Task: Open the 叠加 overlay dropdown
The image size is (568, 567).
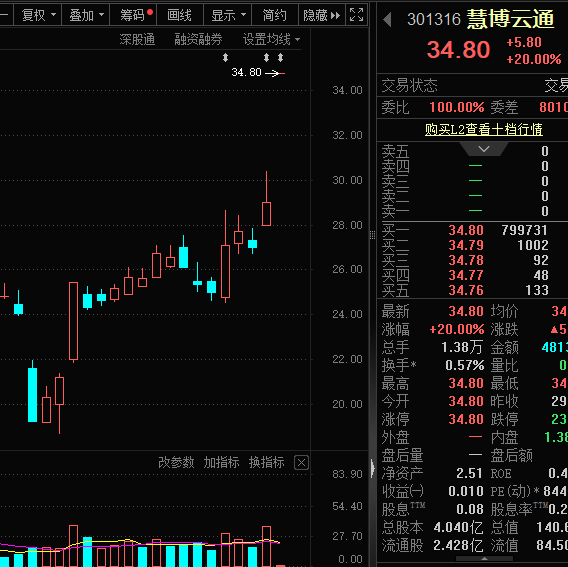Action: click(x=86, y=15)
